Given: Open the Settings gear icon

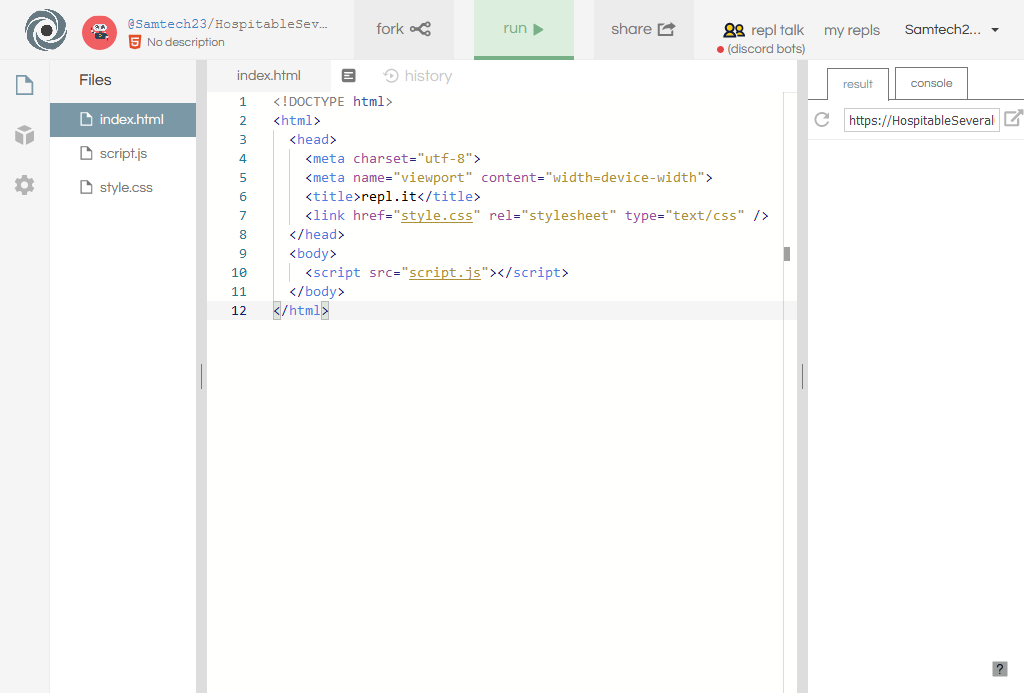Looking at the screenshot, I should (x=25, y=185).
